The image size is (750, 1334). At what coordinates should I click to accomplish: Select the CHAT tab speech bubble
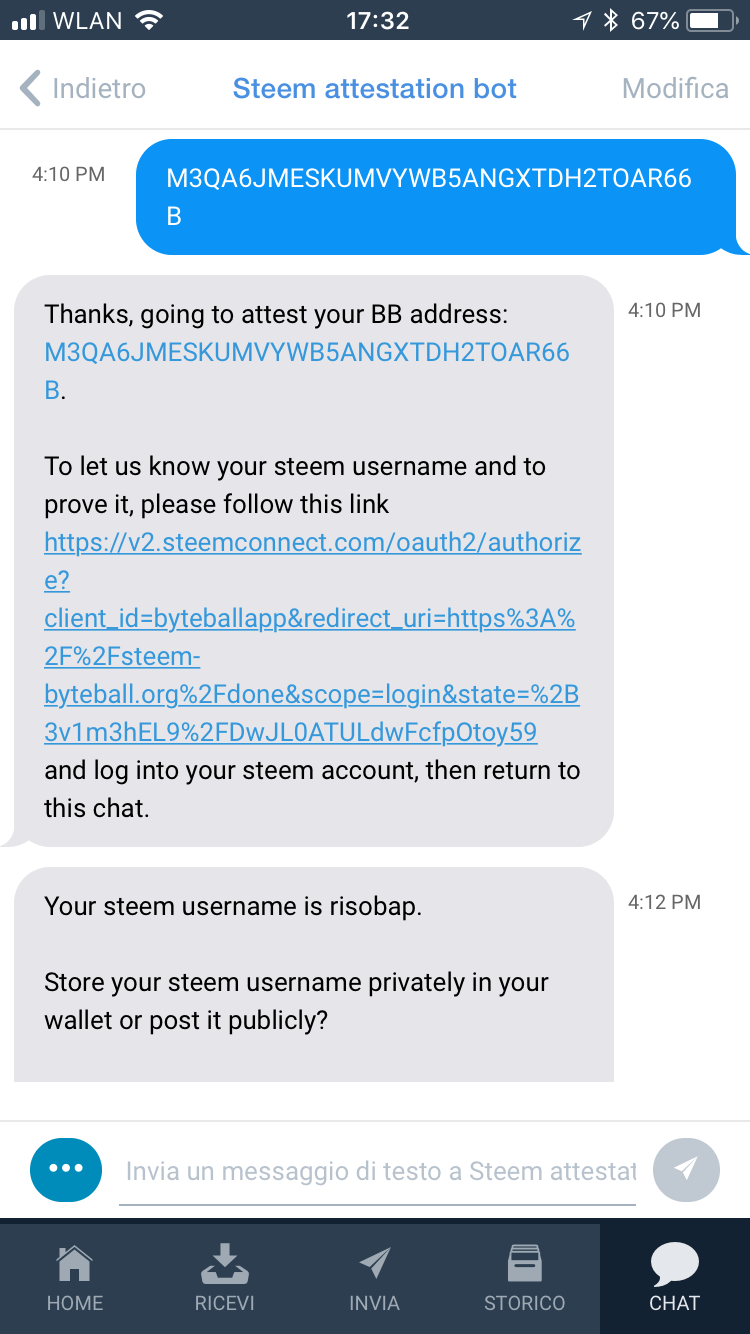pos(675,1264)
